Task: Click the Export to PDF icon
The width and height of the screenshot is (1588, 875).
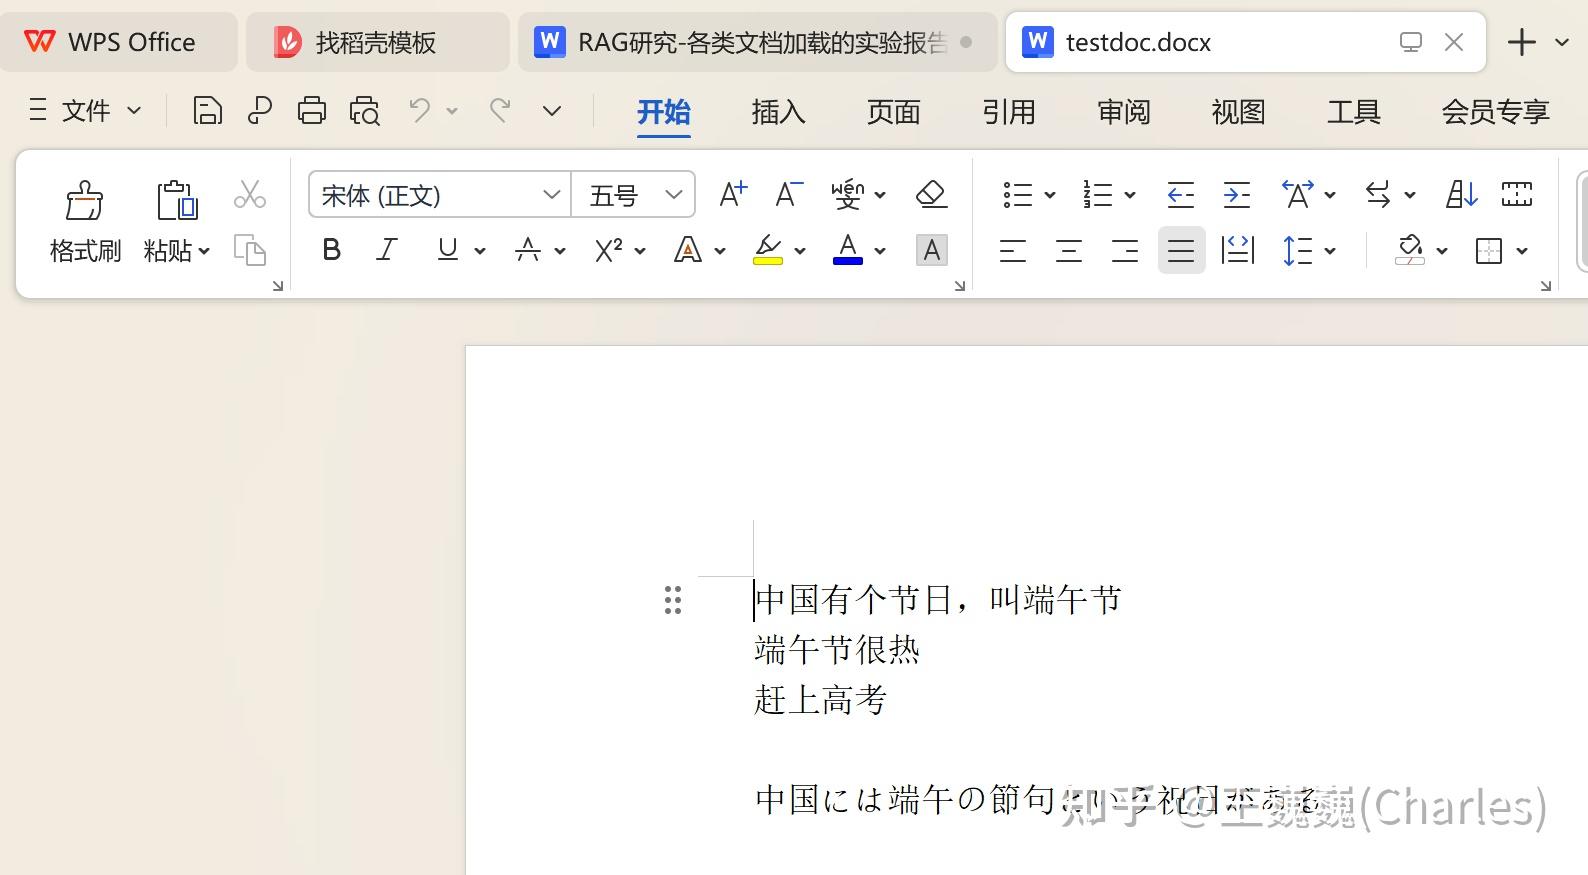Action: [260, 110]
